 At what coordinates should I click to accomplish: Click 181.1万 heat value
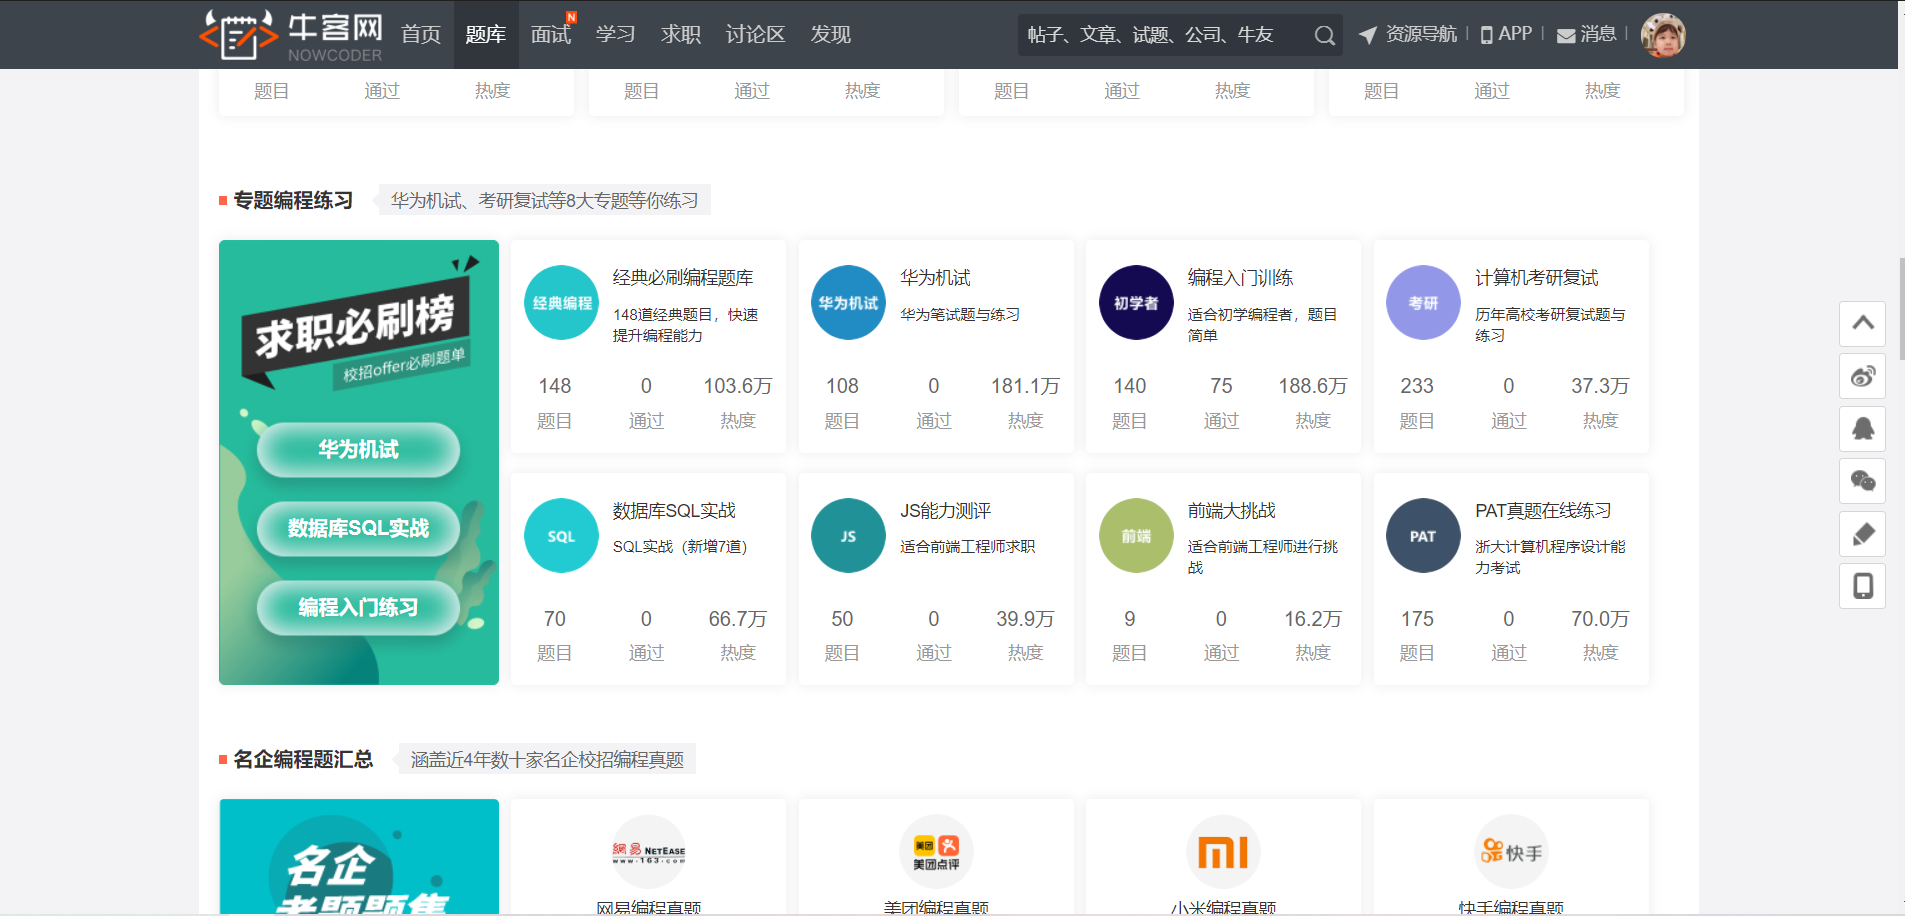[x=1025, y=386]
